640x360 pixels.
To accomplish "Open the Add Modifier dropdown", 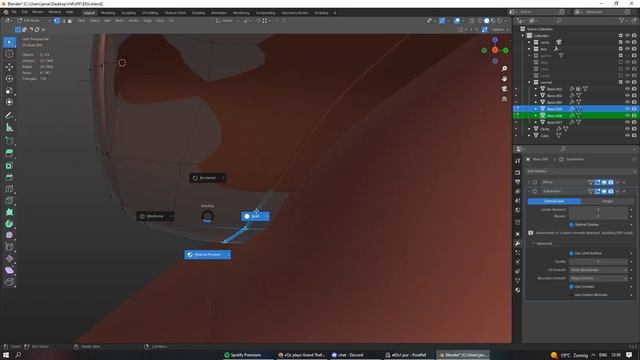I will pyautogui.click(x=580, y=171).
